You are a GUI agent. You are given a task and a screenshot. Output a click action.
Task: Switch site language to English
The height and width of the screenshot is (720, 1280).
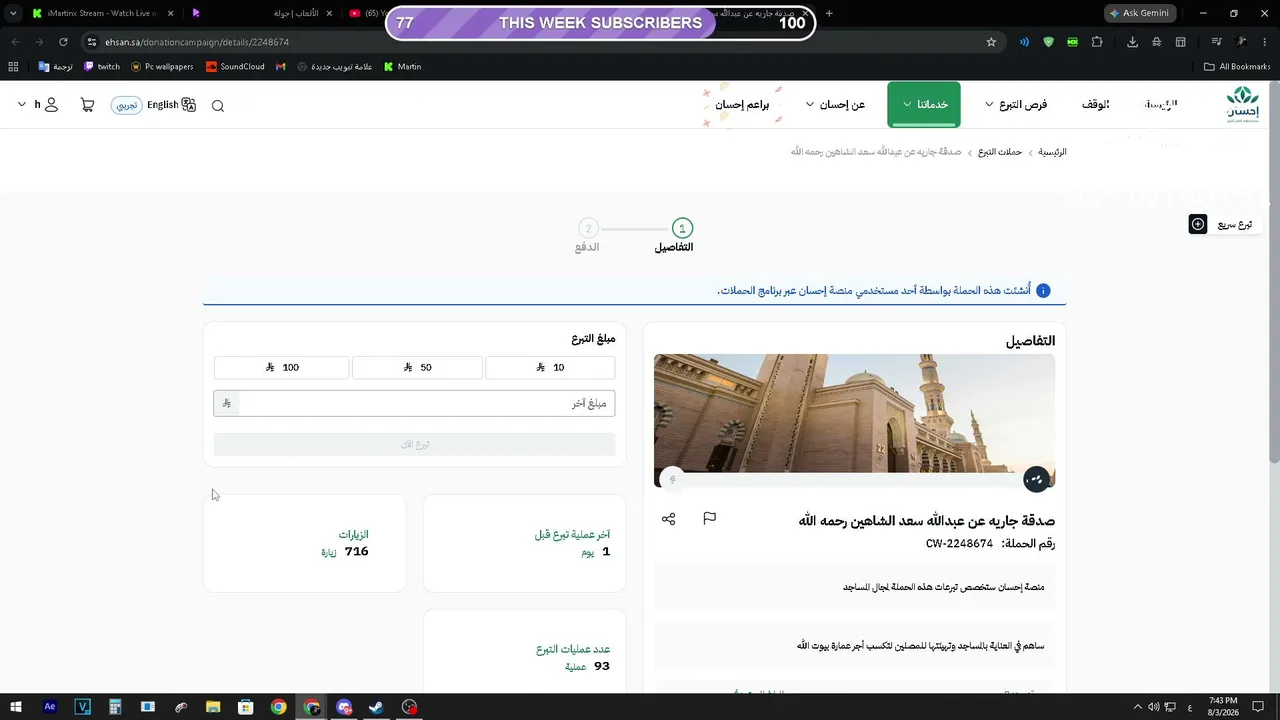(171, 105)
